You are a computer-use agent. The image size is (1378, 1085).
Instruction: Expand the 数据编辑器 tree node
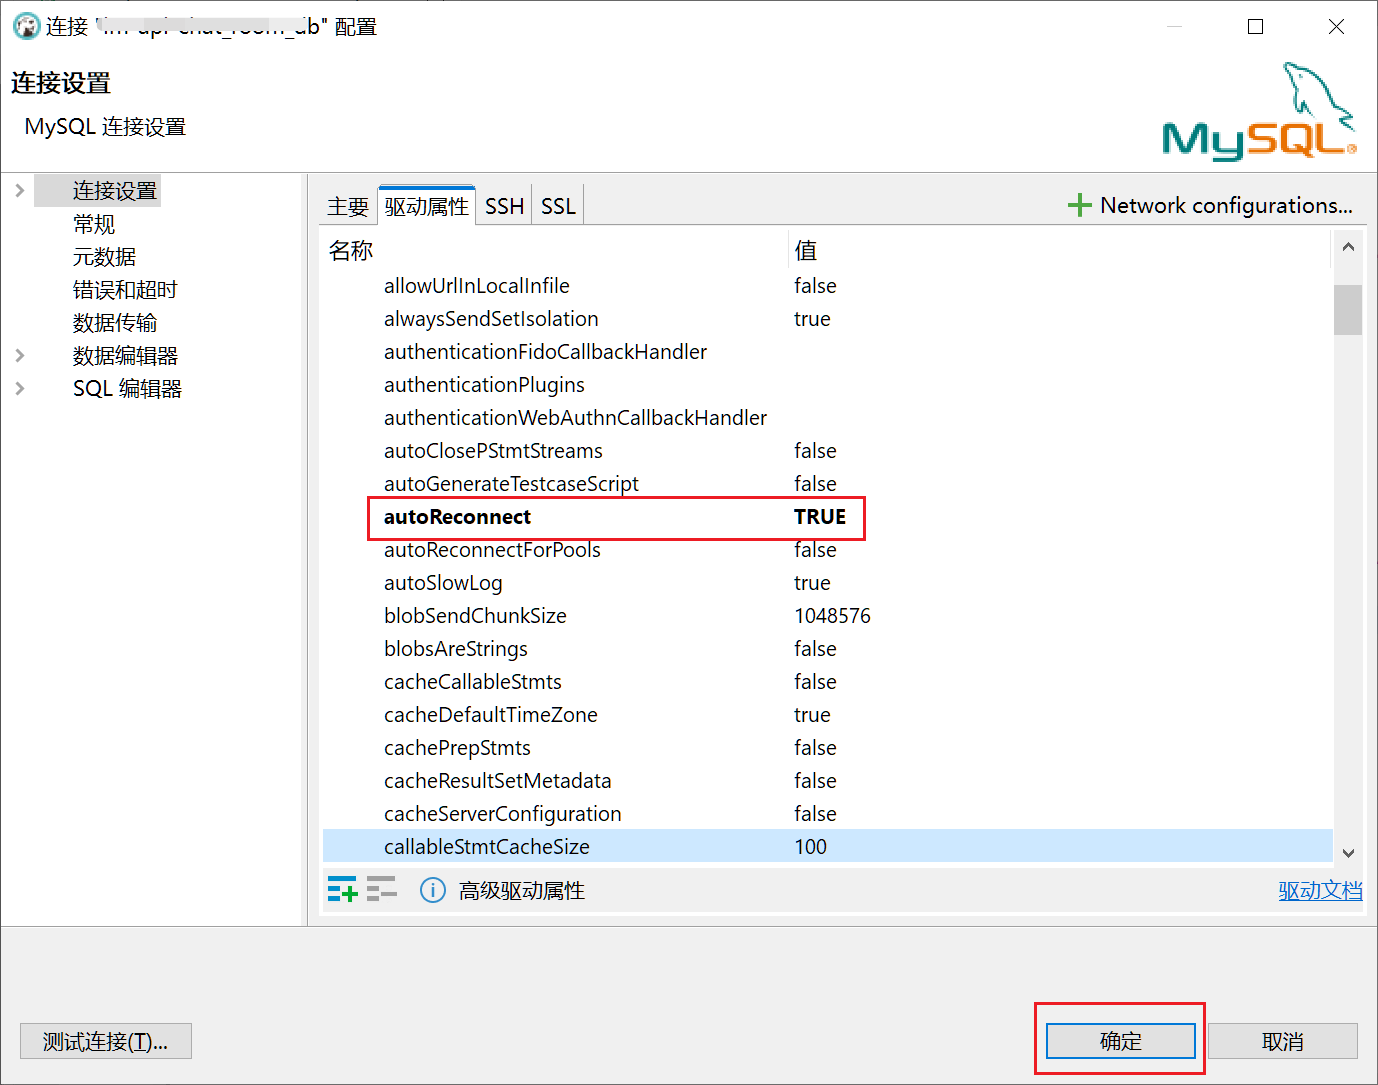(20, 355)
